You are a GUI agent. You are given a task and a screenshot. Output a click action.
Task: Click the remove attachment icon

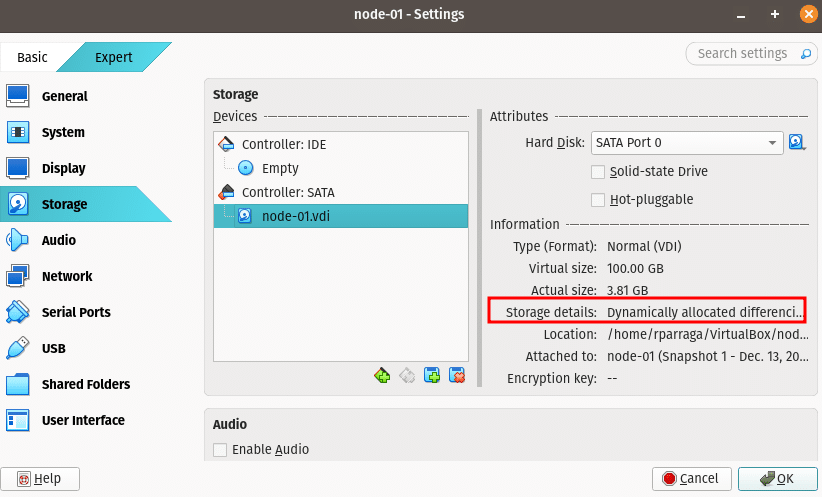coord(457,376)
